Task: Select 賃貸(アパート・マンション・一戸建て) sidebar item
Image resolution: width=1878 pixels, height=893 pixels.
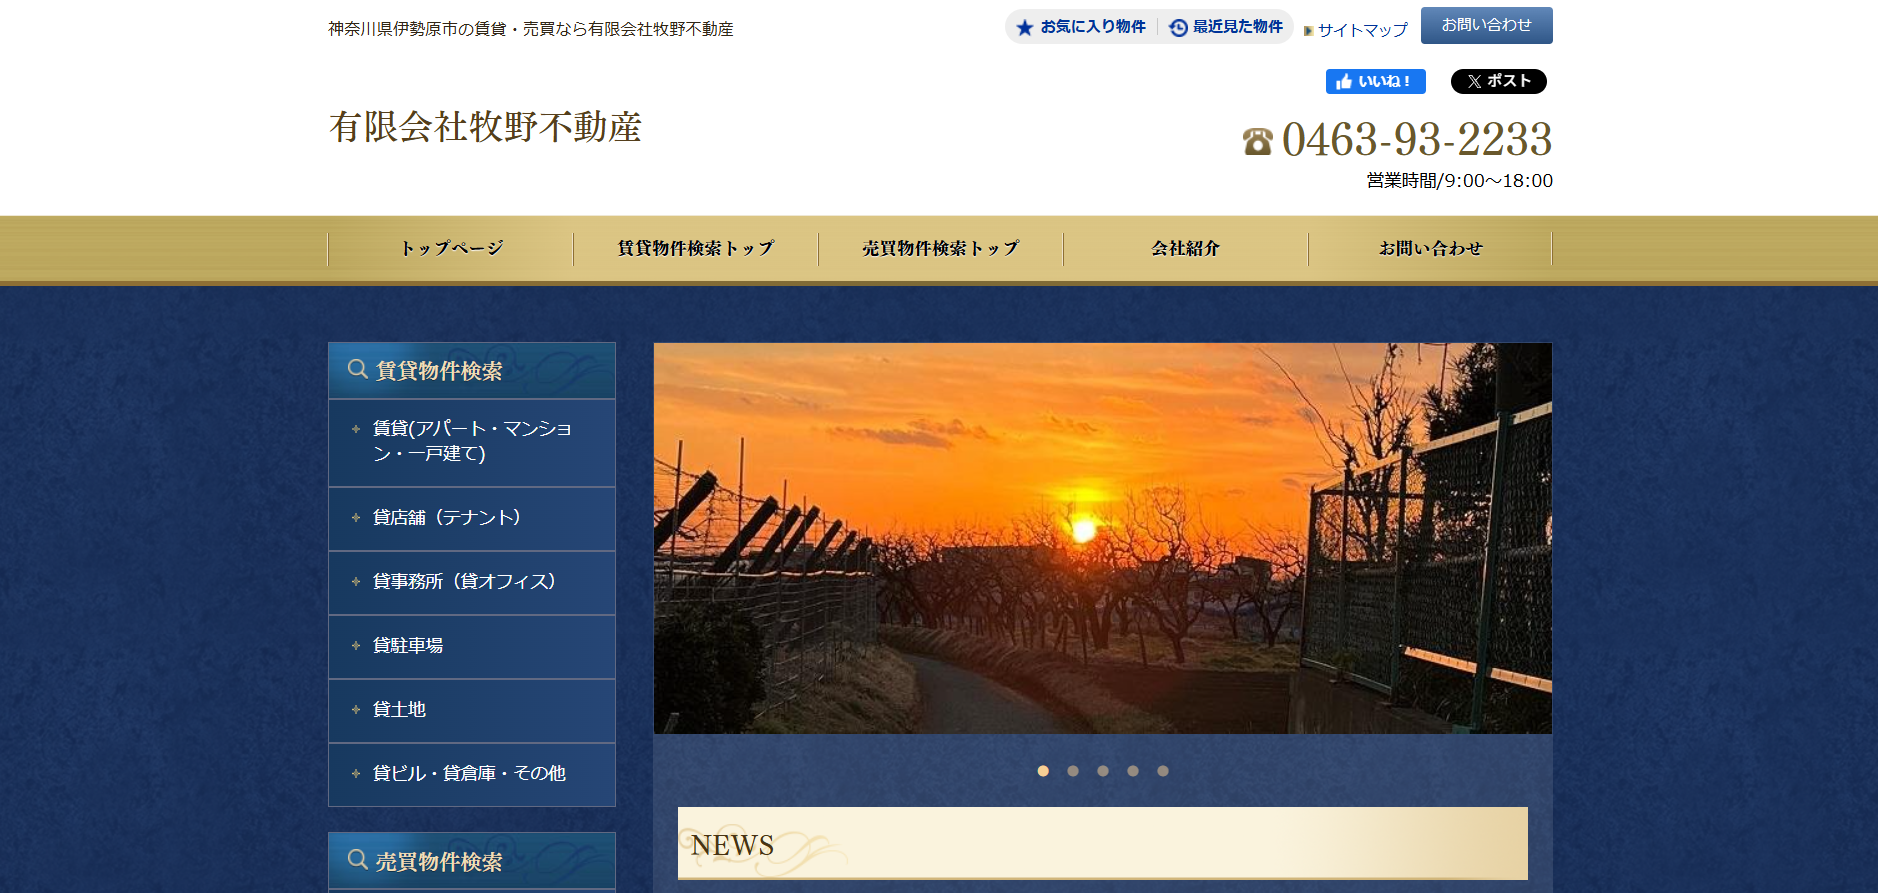Action: coord(472,442)
